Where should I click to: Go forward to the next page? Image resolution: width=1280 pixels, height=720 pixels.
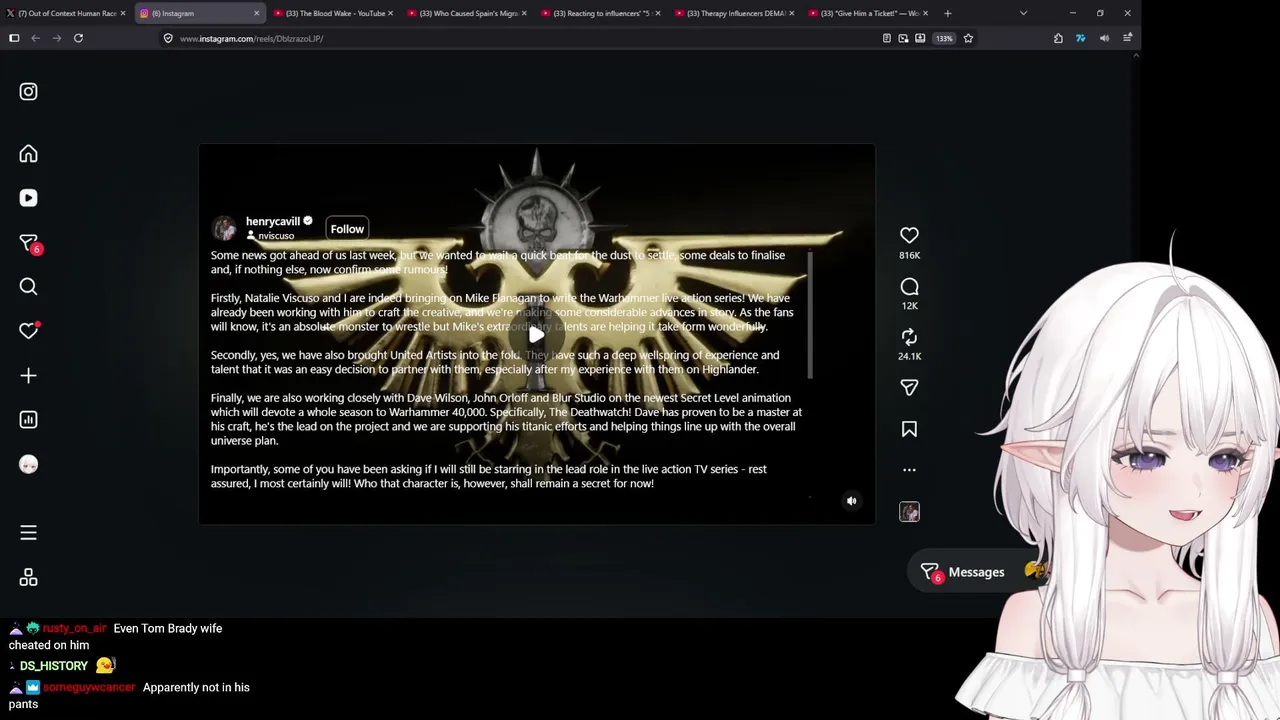click(x=56, y=38)
